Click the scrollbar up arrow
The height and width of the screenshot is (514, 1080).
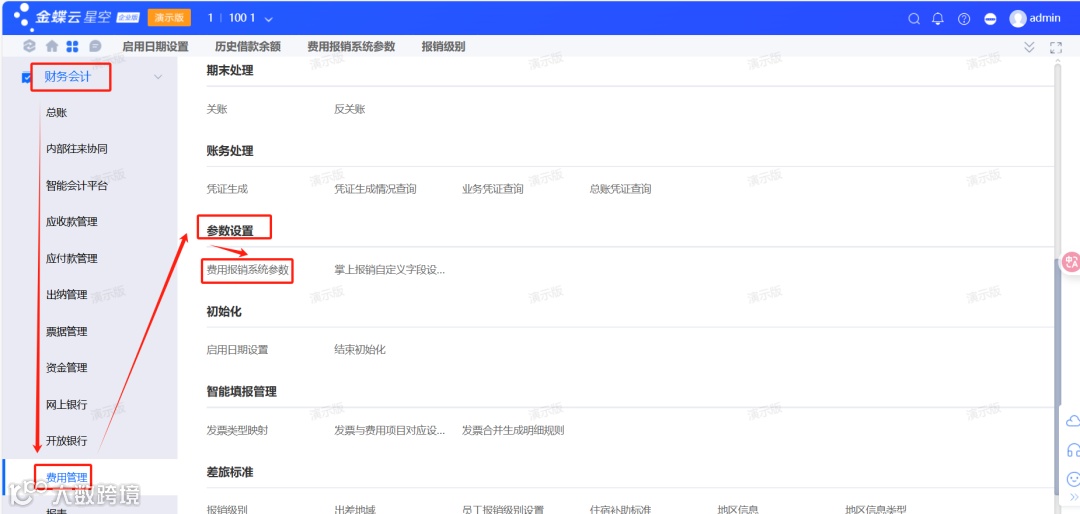coord(1058,63)
